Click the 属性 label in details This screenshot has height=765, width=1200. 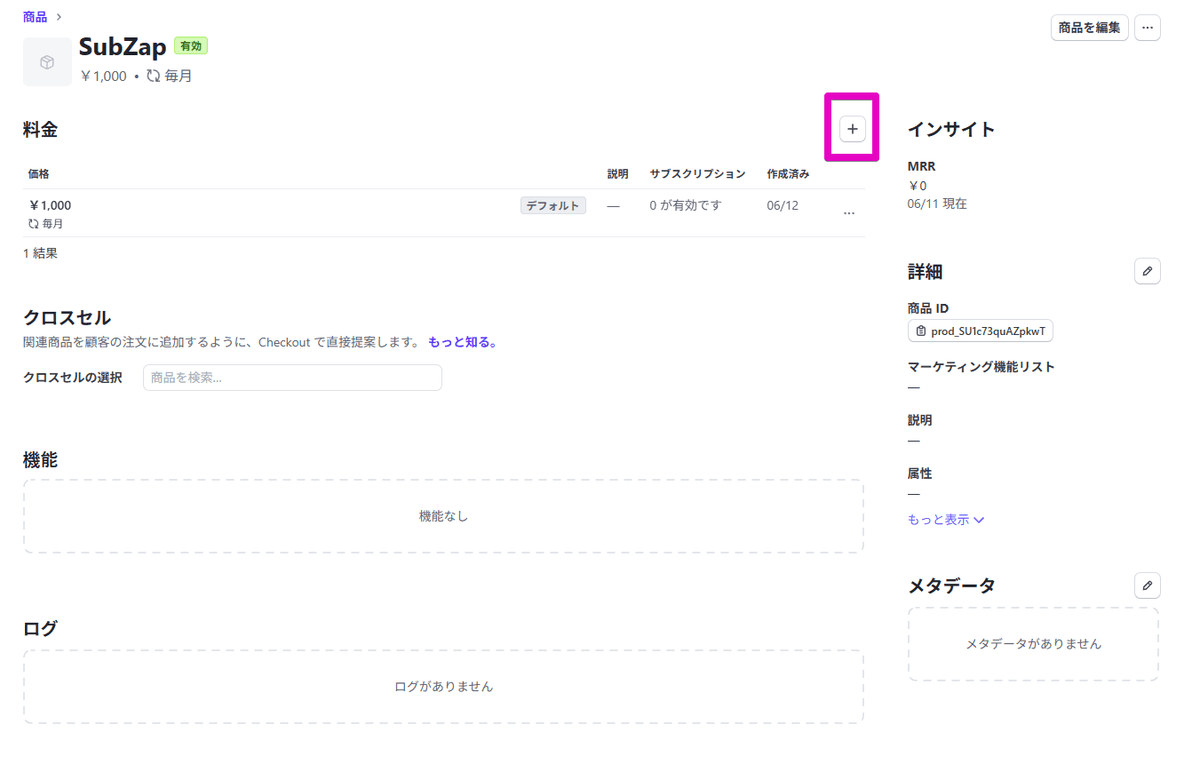point(920,474)
